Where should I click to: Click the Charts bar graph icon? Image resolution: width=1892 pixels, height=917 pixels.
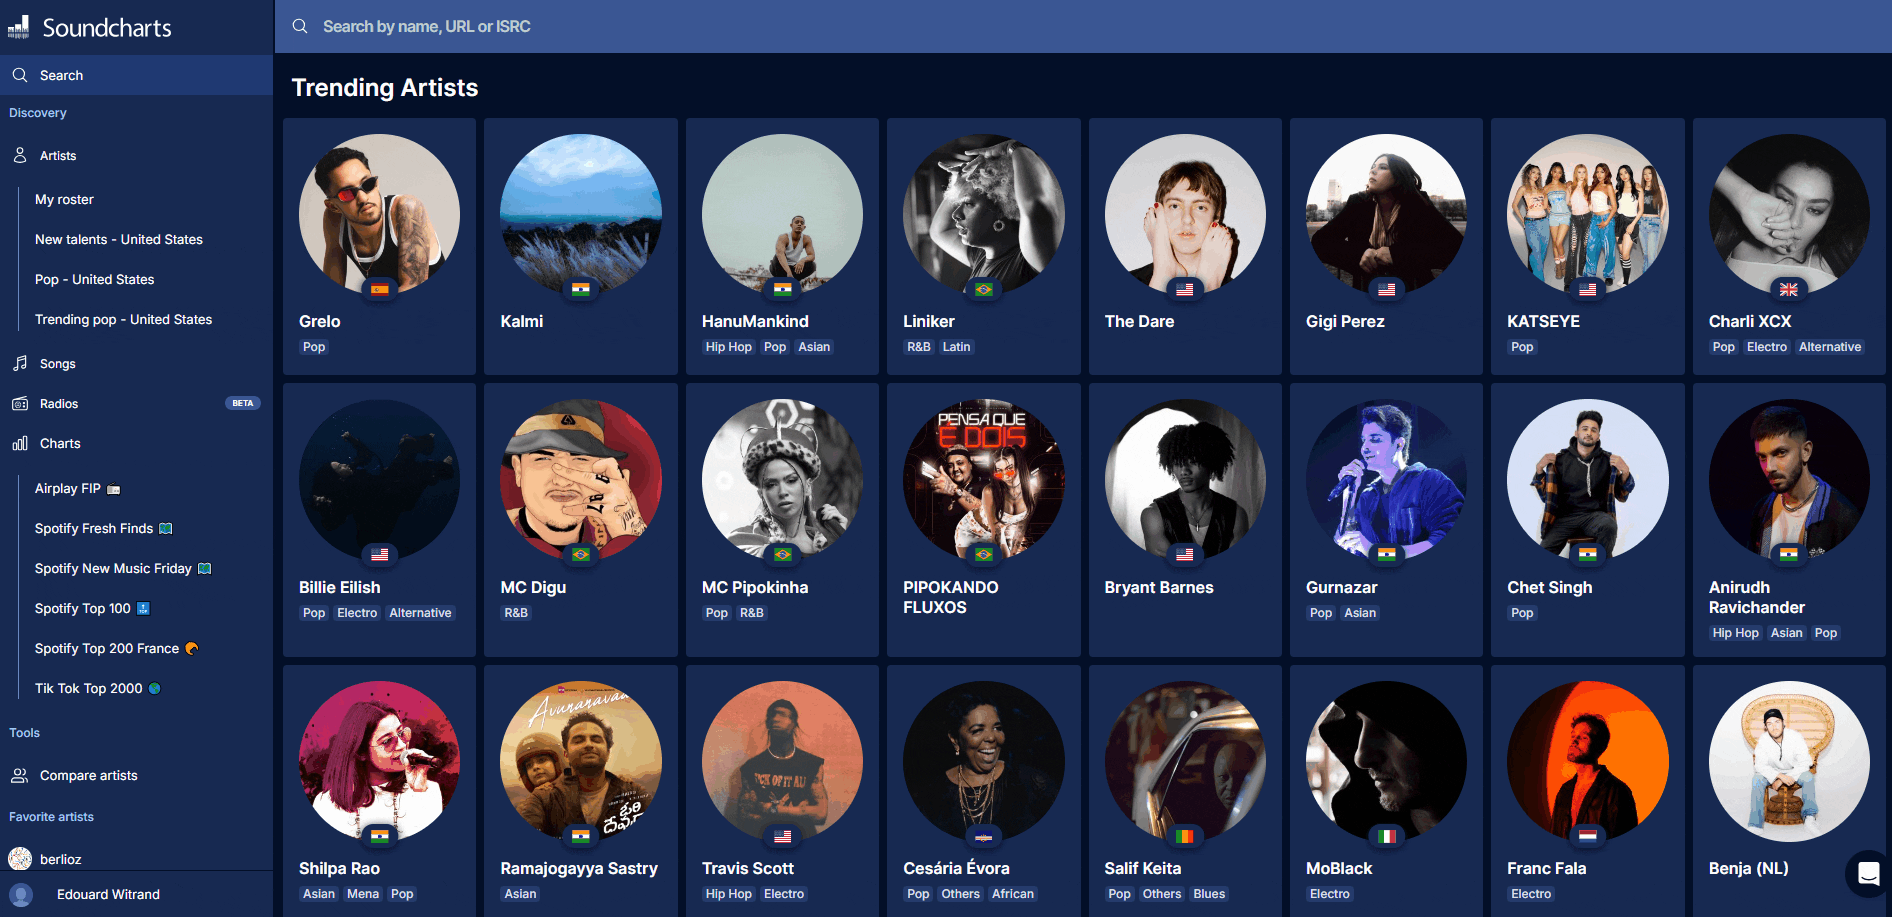pyautogui.click(x=20, y=443)
